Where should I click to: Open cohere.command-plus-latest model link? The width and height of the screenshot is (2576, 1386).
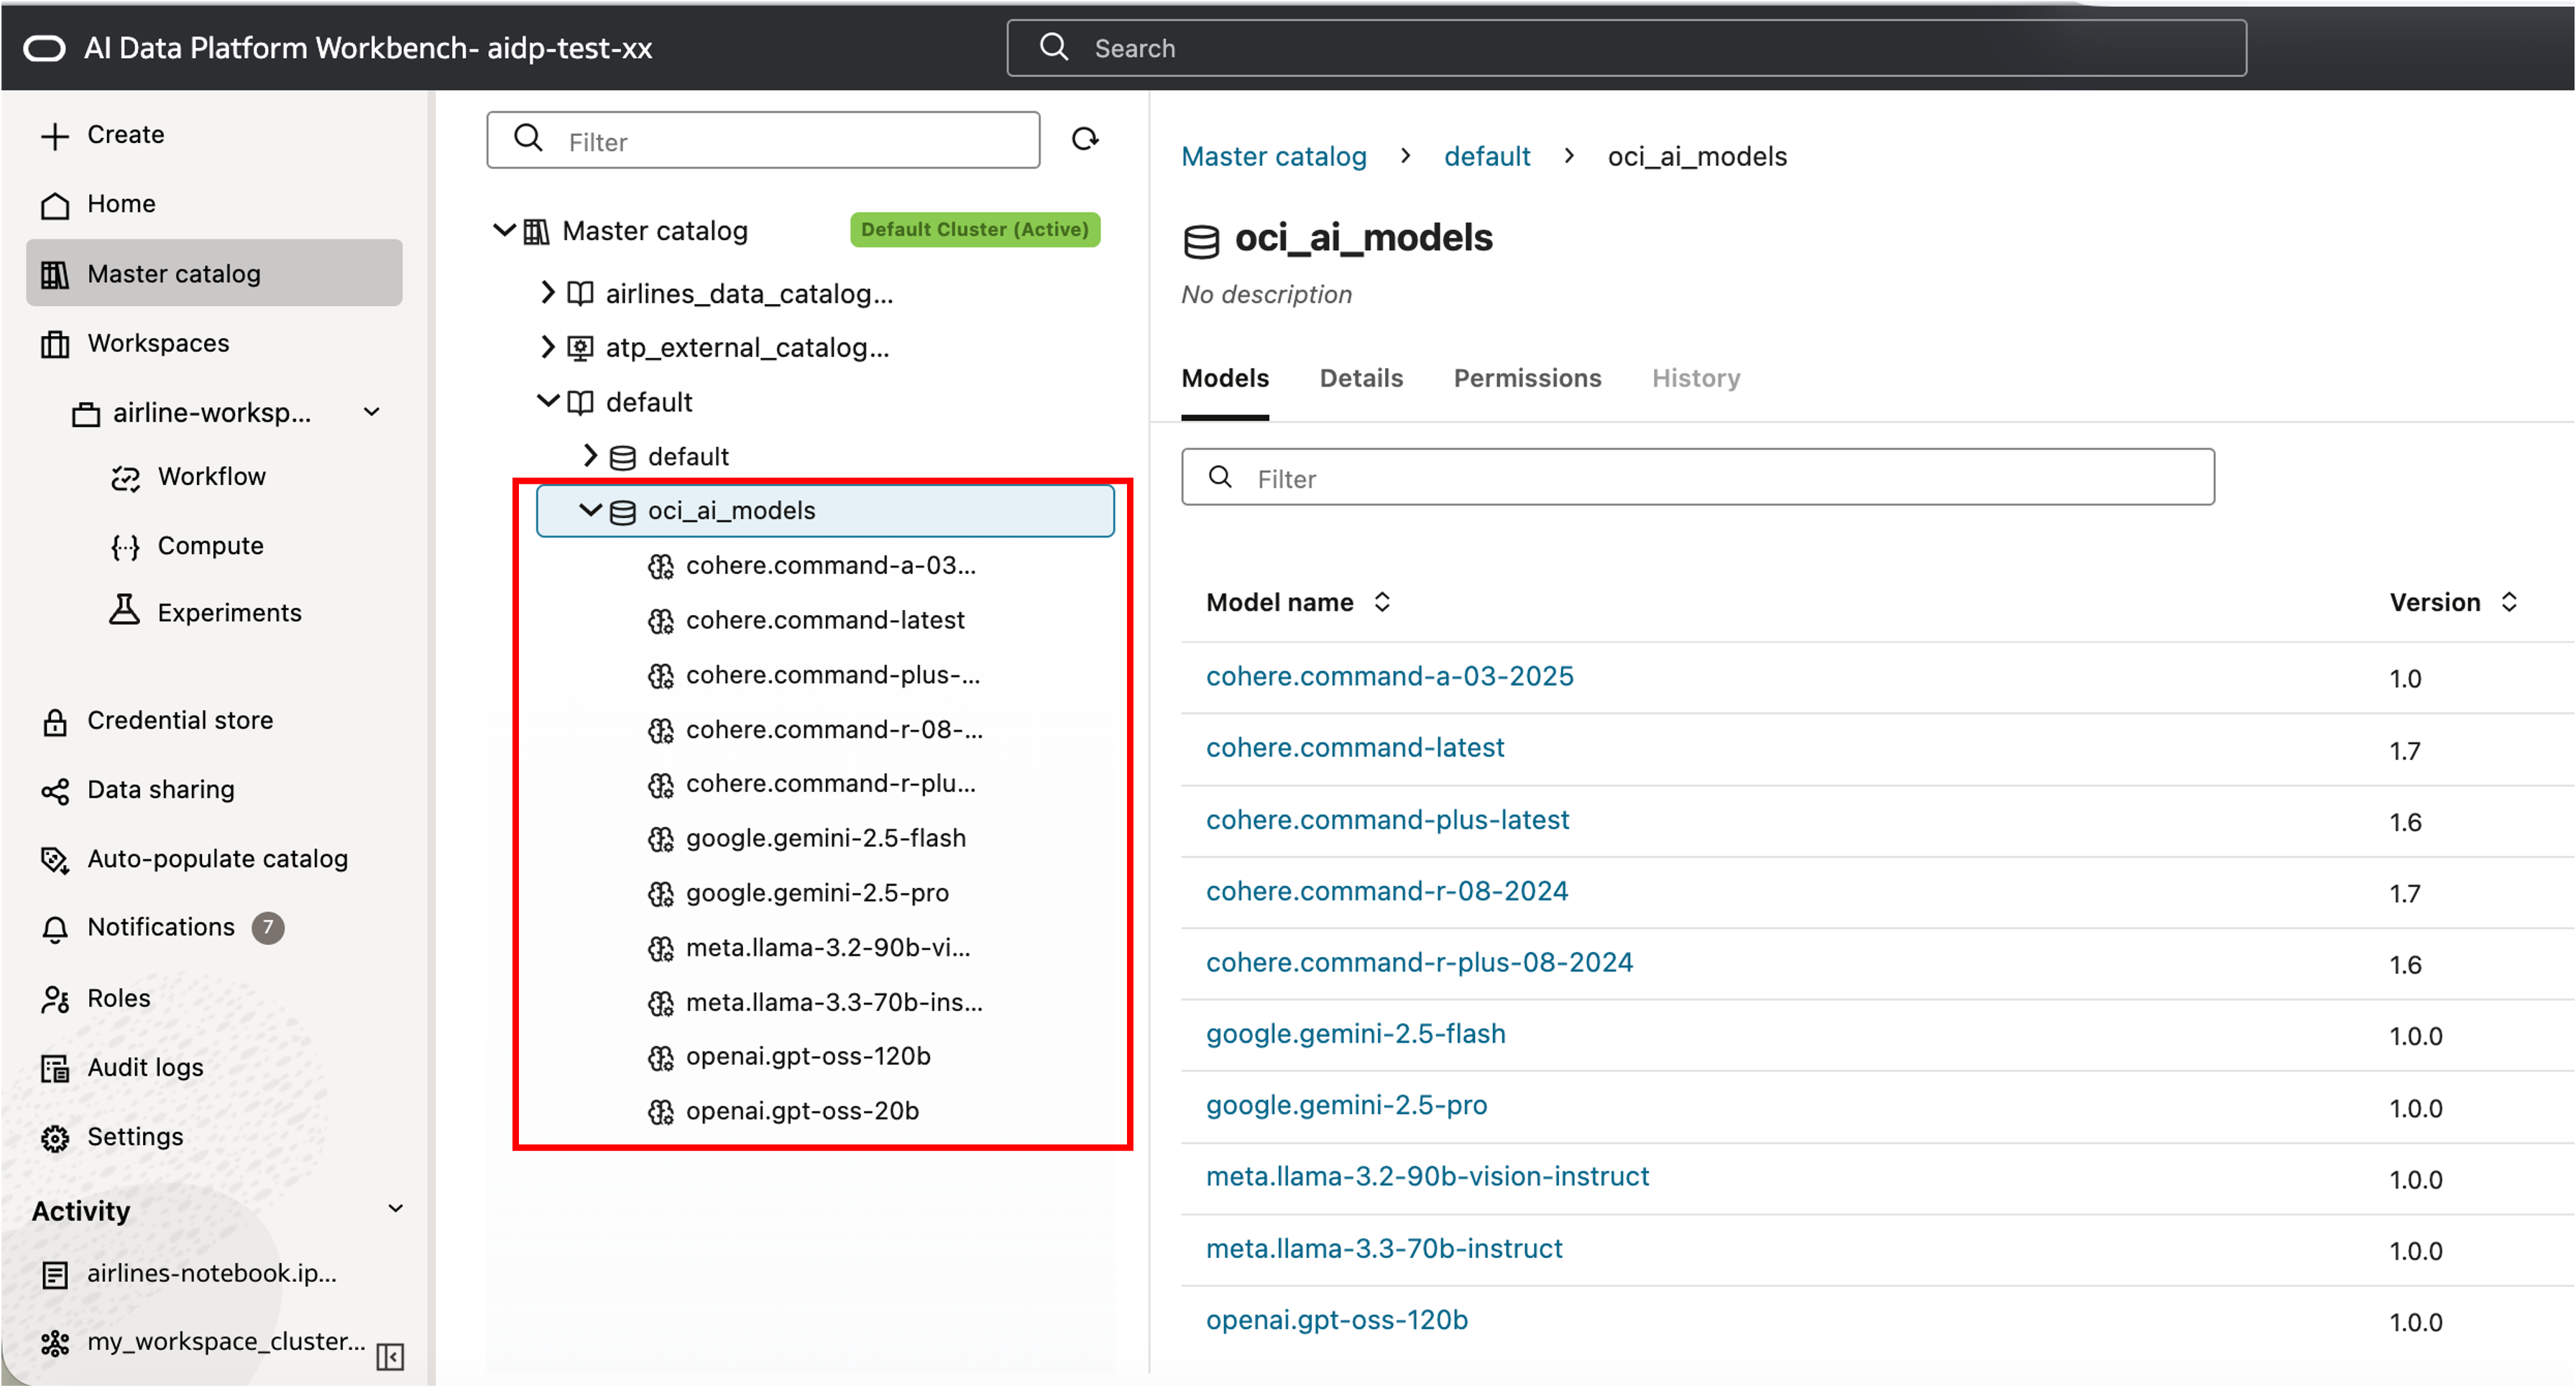pyautogui.click(x=1387, y=819)
